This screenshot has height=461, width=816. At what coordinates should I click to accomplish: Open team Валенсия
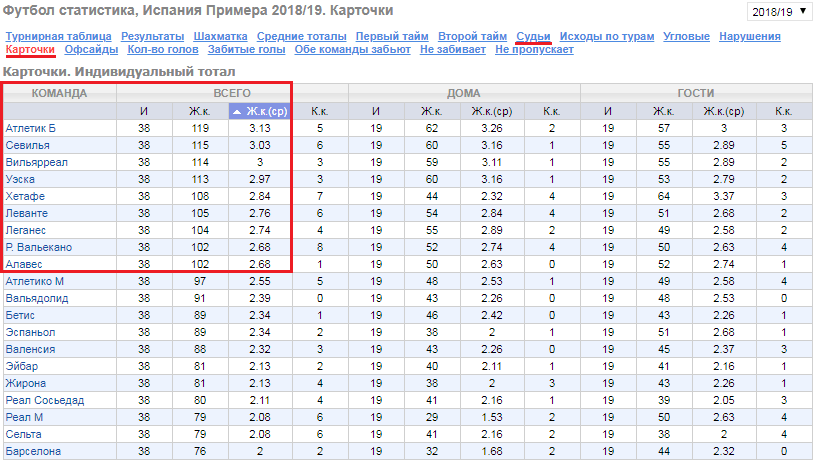point(30,350)
